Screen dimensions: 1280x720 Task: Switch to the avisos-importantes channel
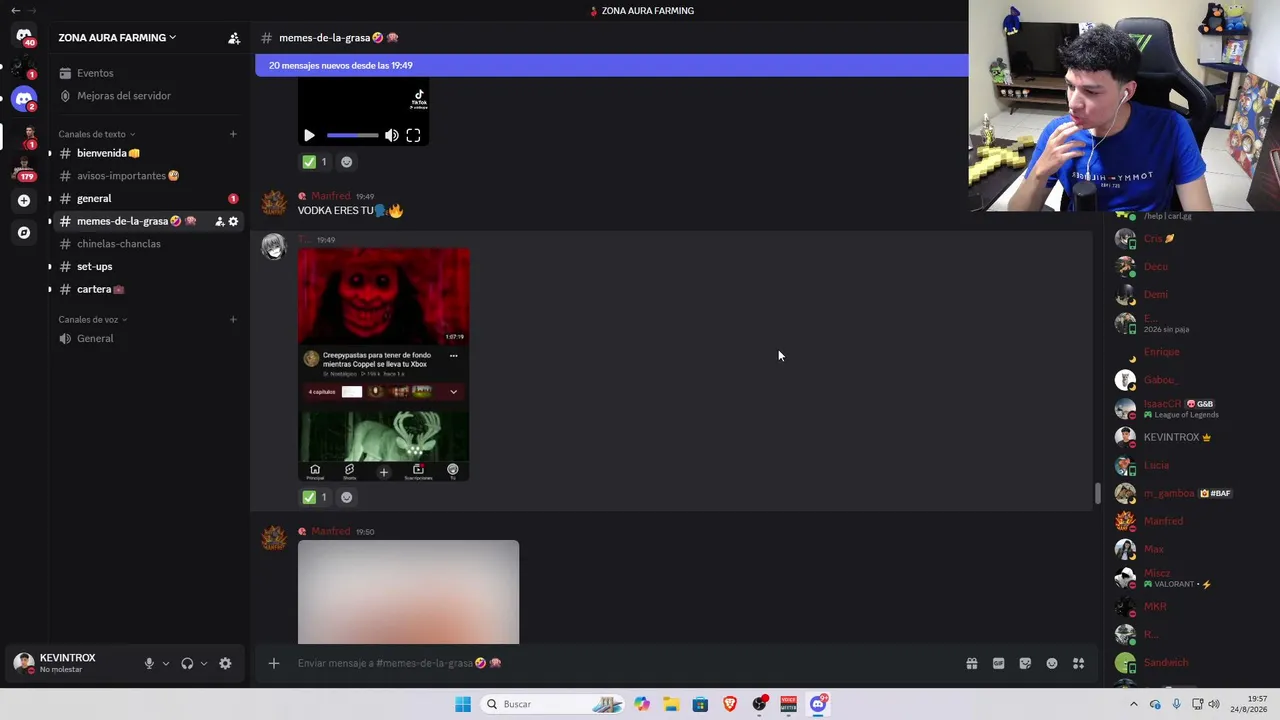tap(148, 176)
